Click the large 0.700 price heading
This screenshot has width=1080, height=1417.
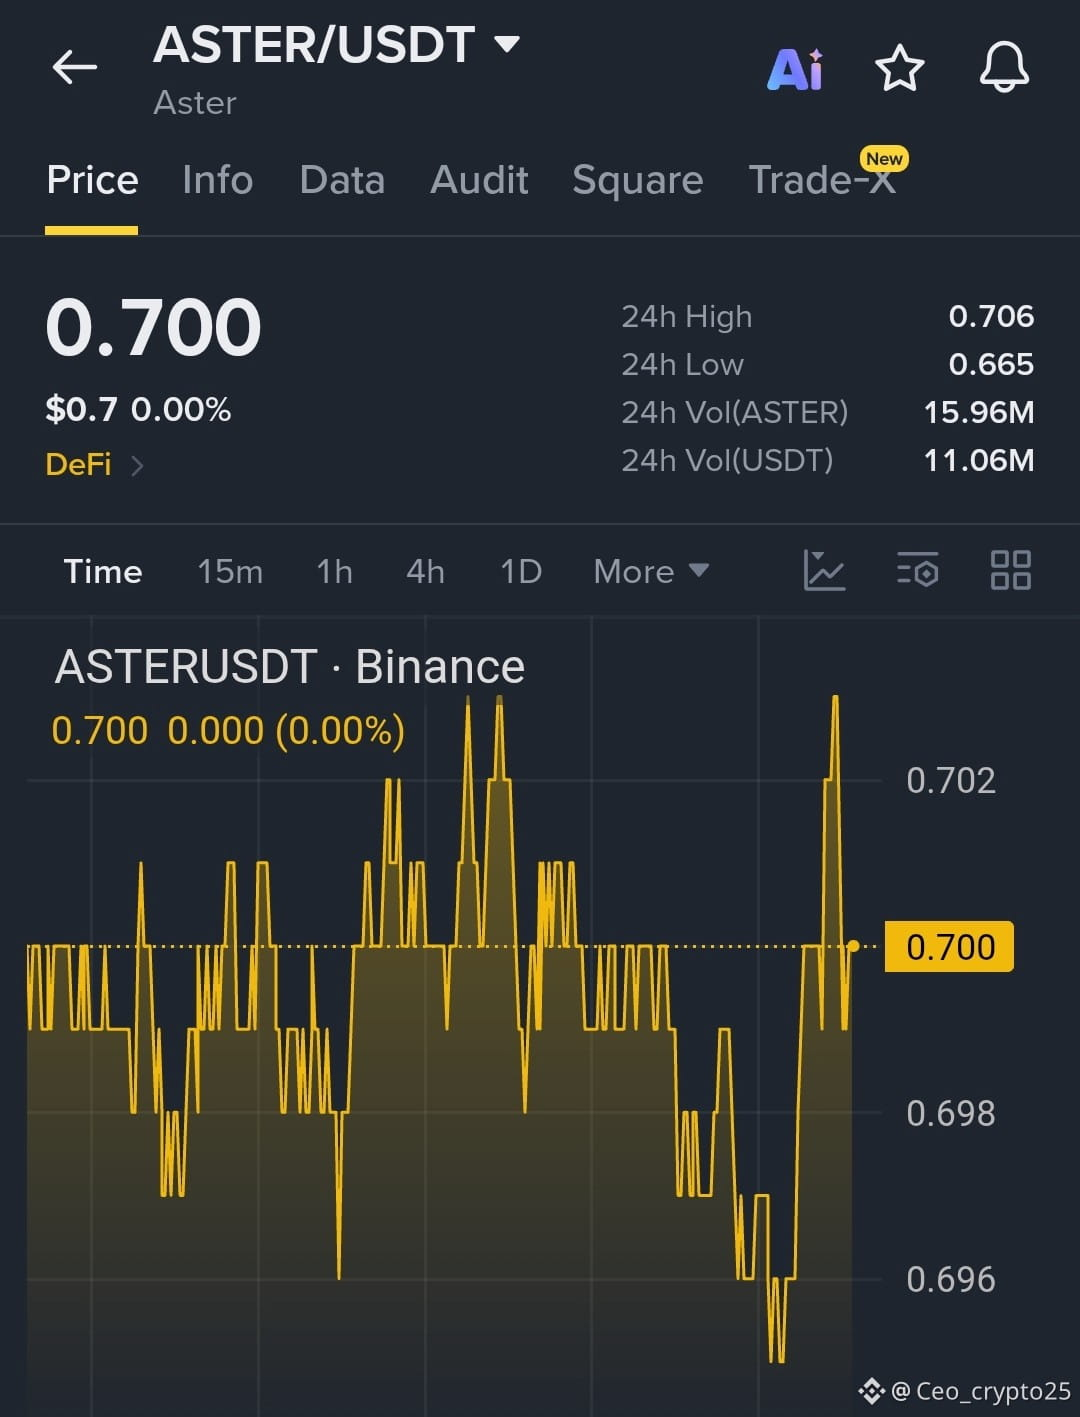(x=153, y=328)
